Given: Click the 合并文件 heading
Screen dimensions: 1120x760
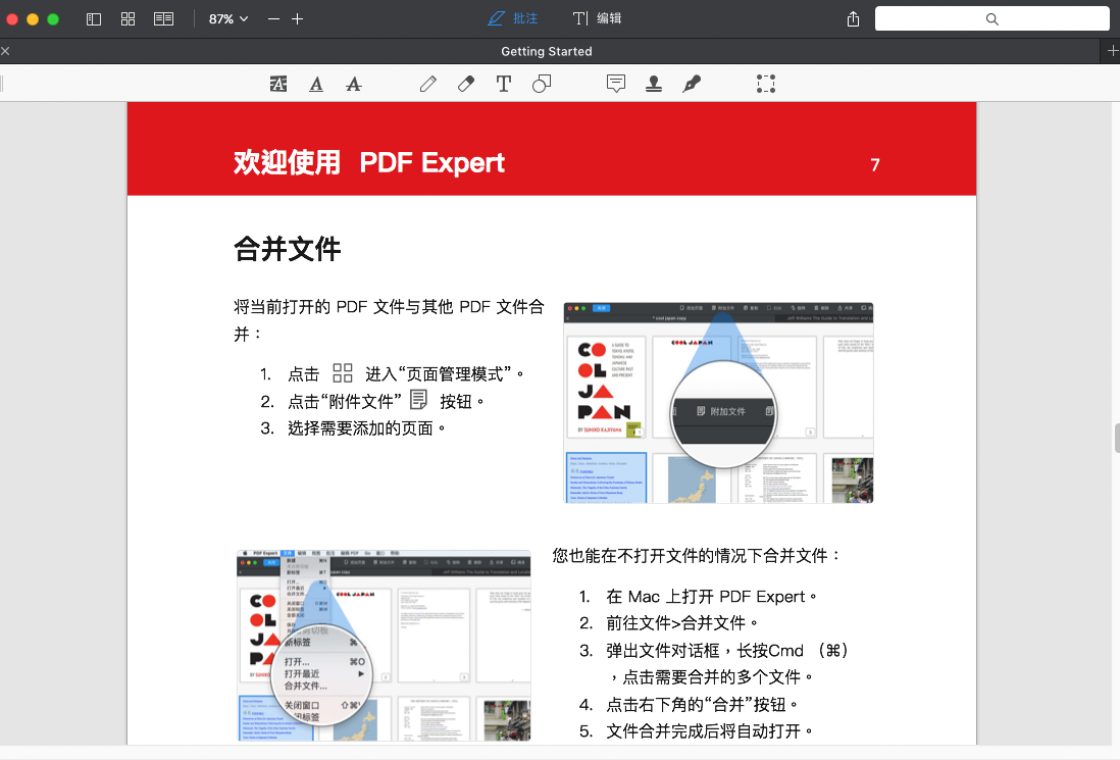Looking at the screenshot, I should pos(287,249).
